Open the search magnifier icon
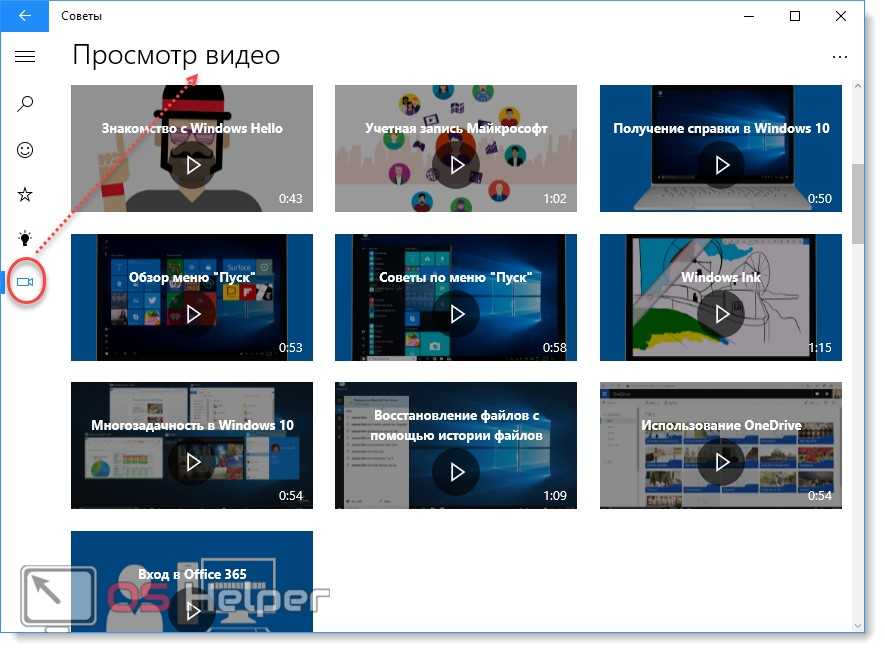Image resolution: width=885 pixels, height=653 pixels. 25,103
